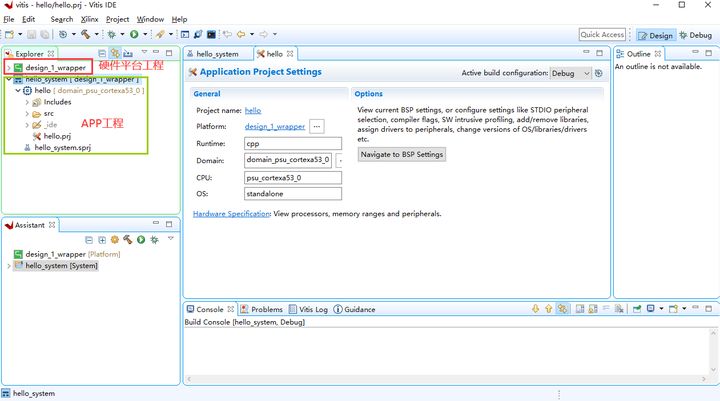Screen dimensions: 720x401
Task: Open Active build configuration dropdown
Action: (570, 73)
